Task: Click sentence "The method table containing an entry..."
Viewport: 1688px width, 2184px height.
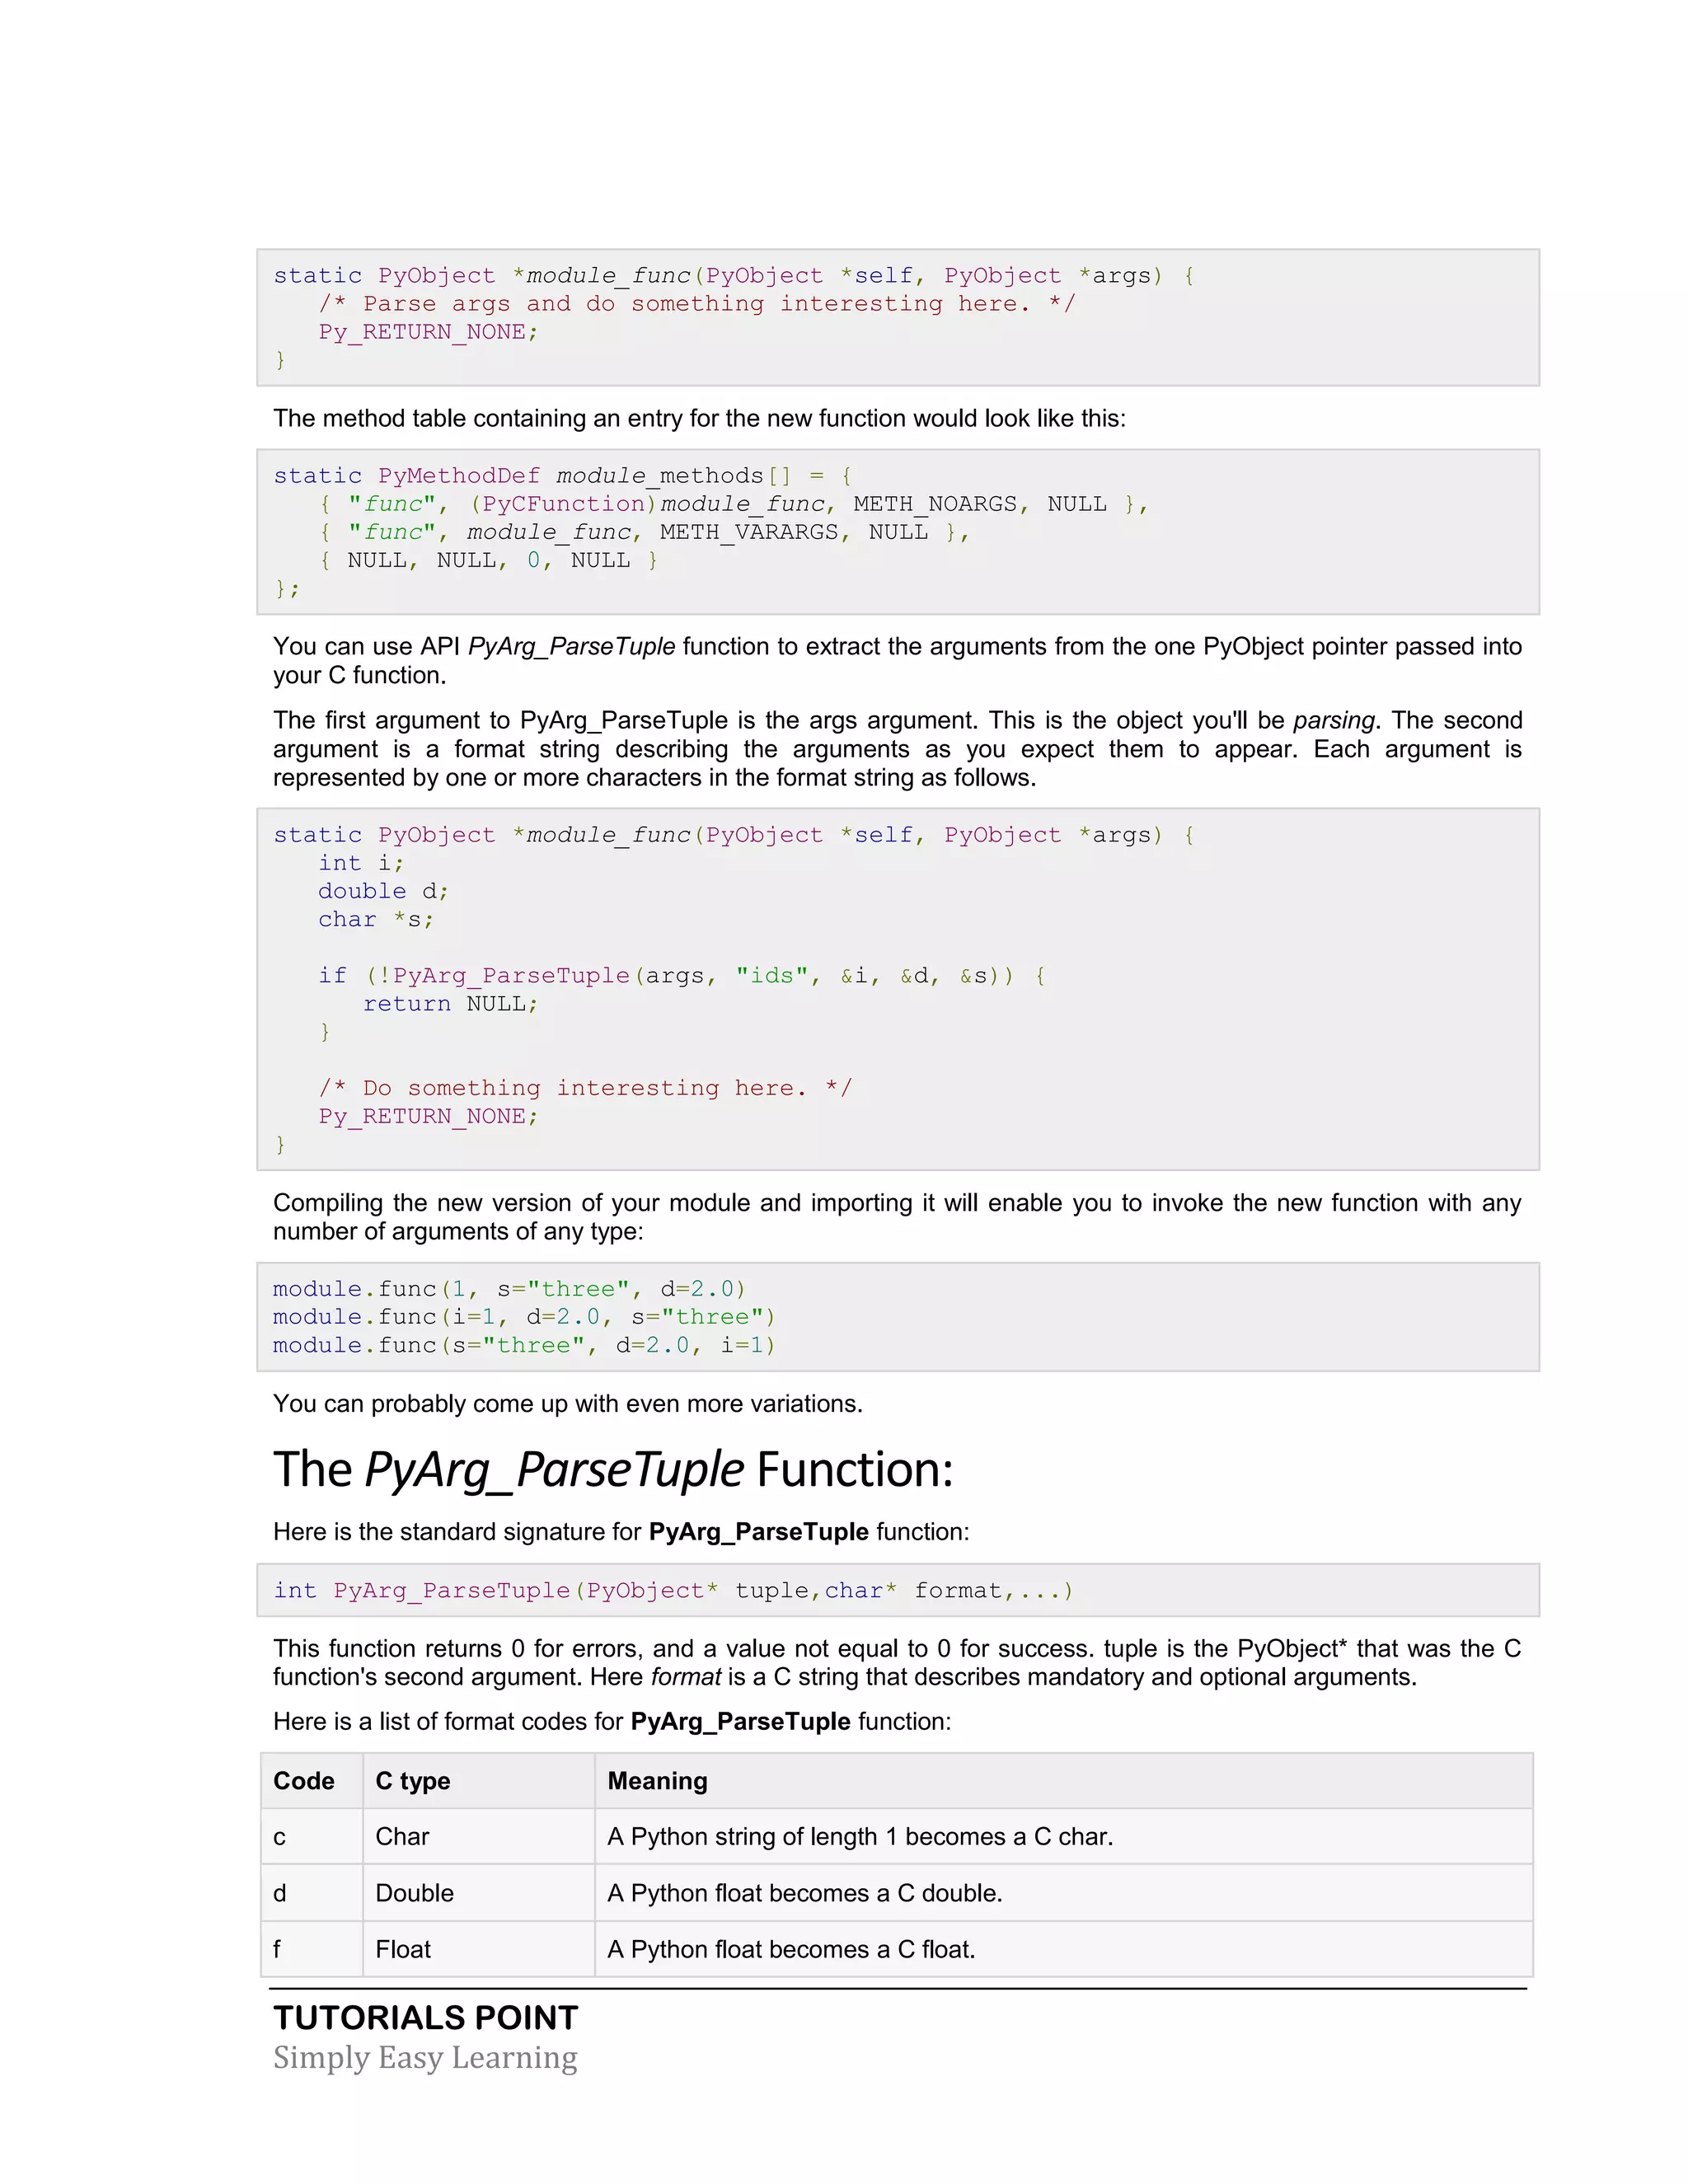Action: (x=699, y=418)
